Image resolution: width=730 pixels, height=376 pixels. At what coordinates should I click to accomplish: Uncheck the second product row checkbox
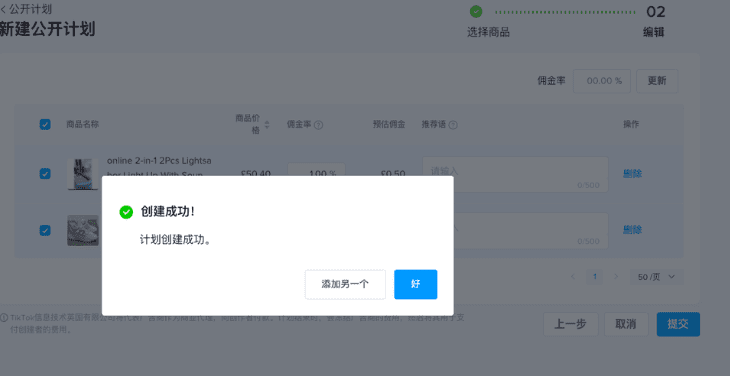(x=45, y=230)
